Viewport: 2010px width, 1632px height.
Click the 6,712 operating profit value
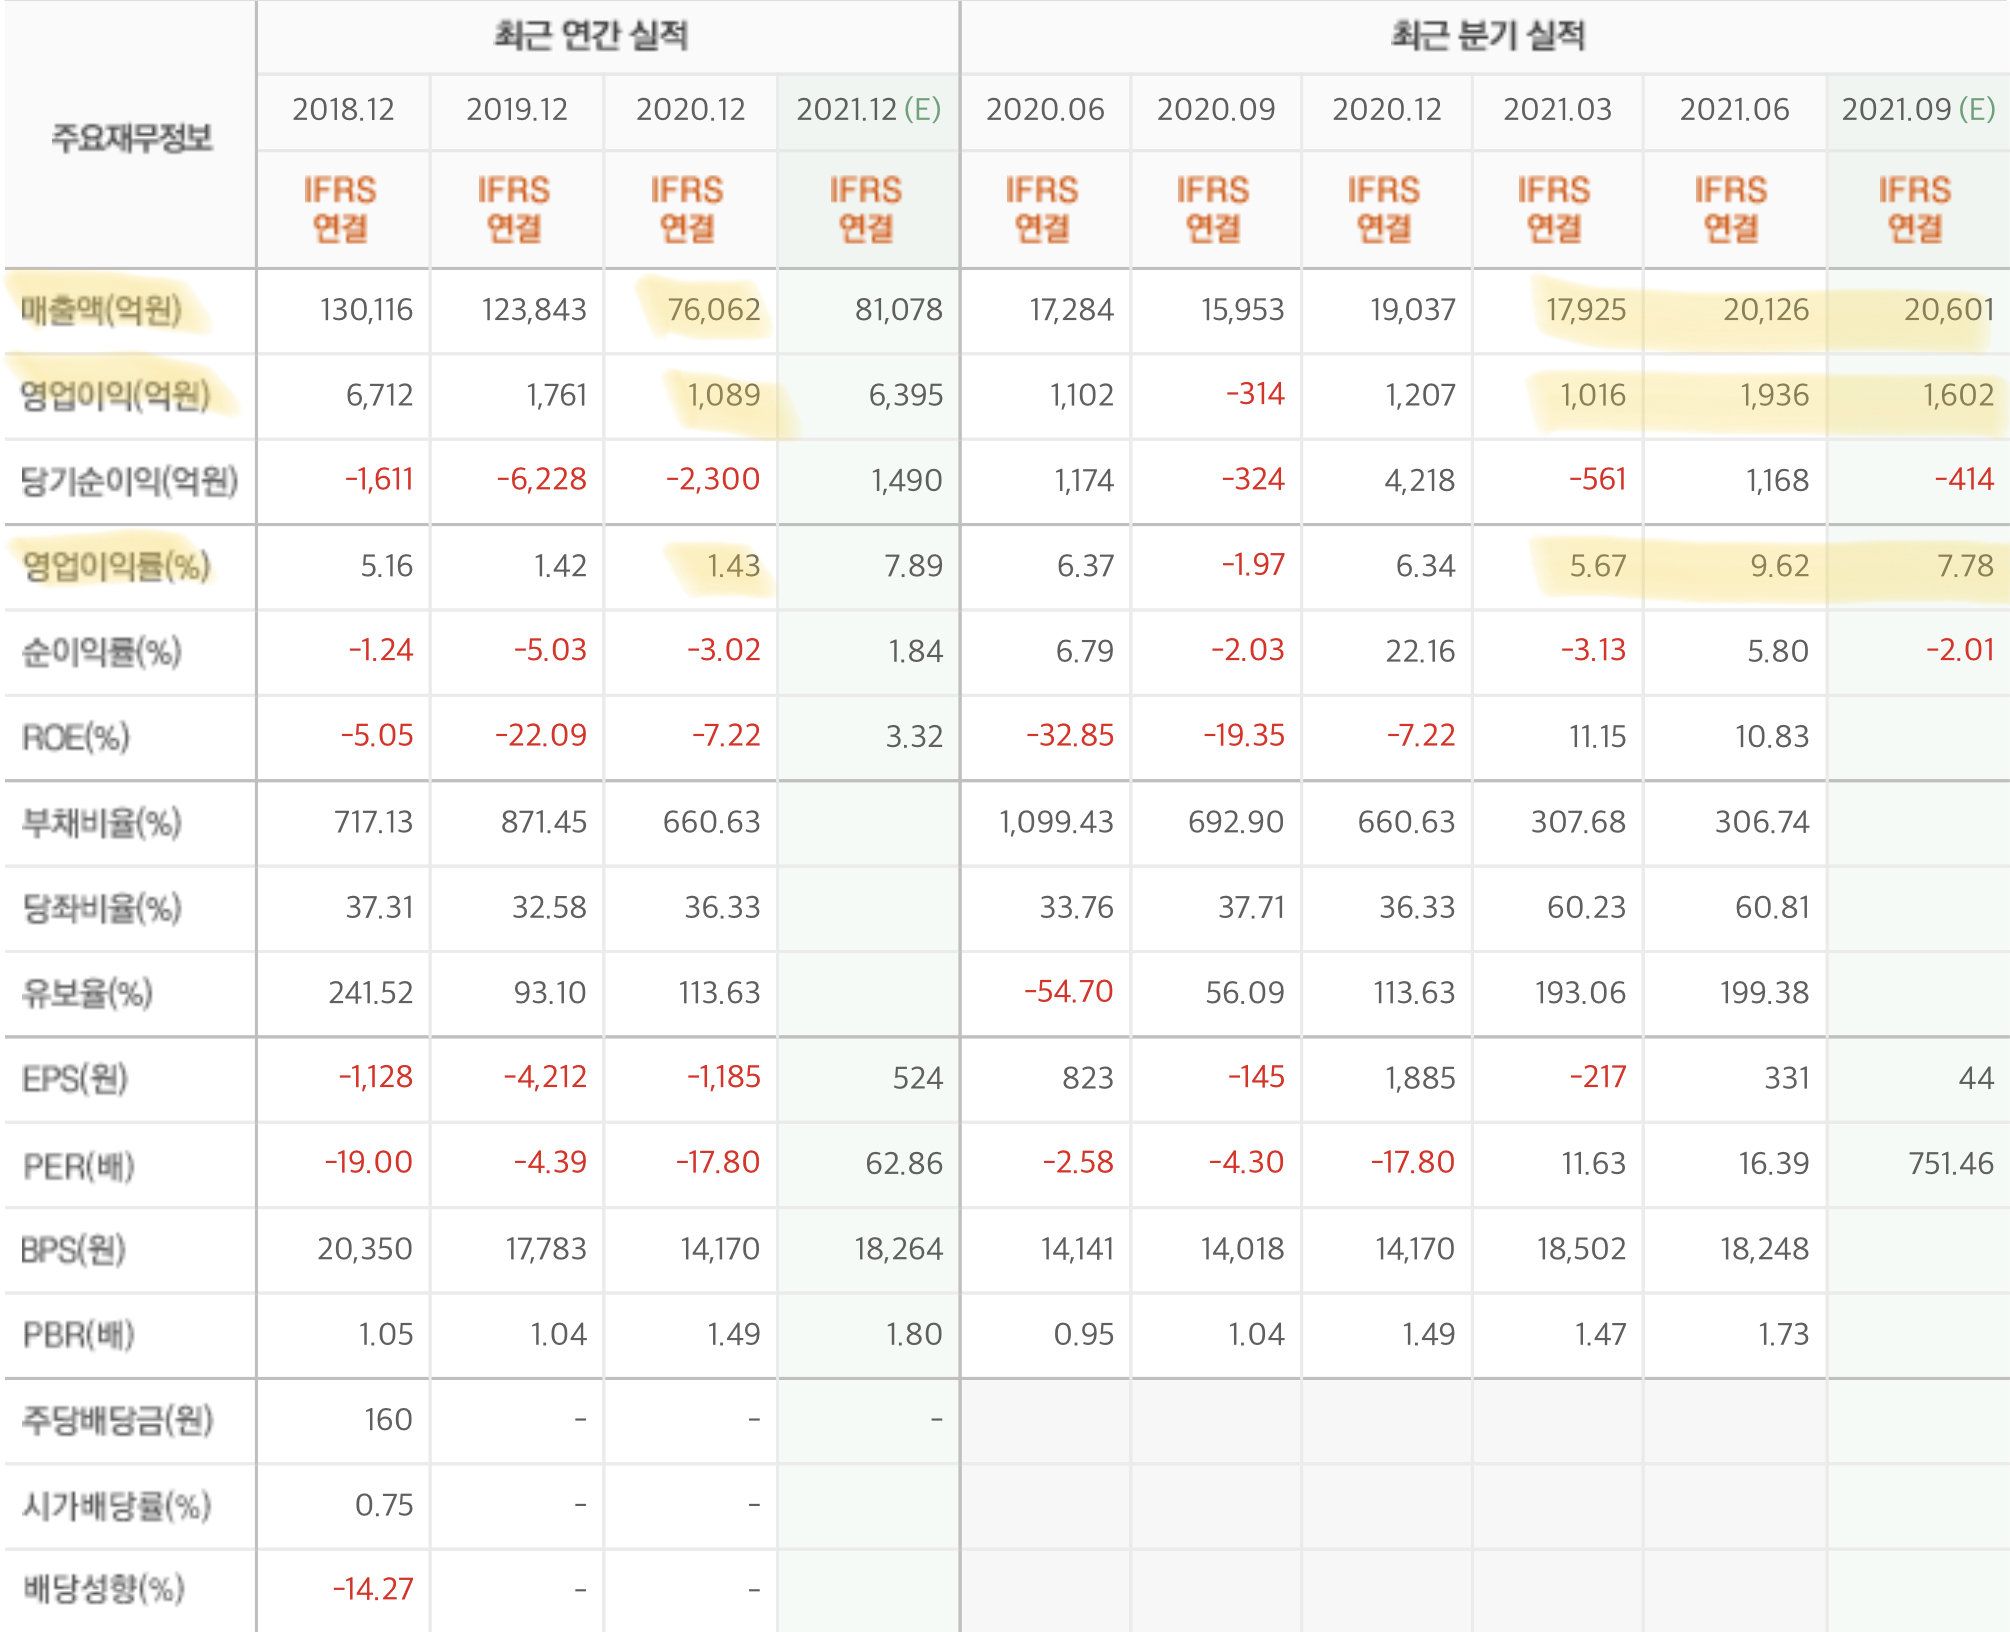(379, 396)
